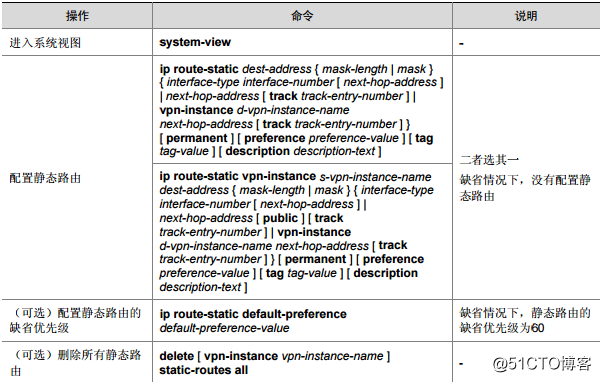Viewport: 601px width, 382px height.
Task: Click the 缺省情况下，没有配置静态 note text
Action: pyautogui.click(x=525, y=180)
